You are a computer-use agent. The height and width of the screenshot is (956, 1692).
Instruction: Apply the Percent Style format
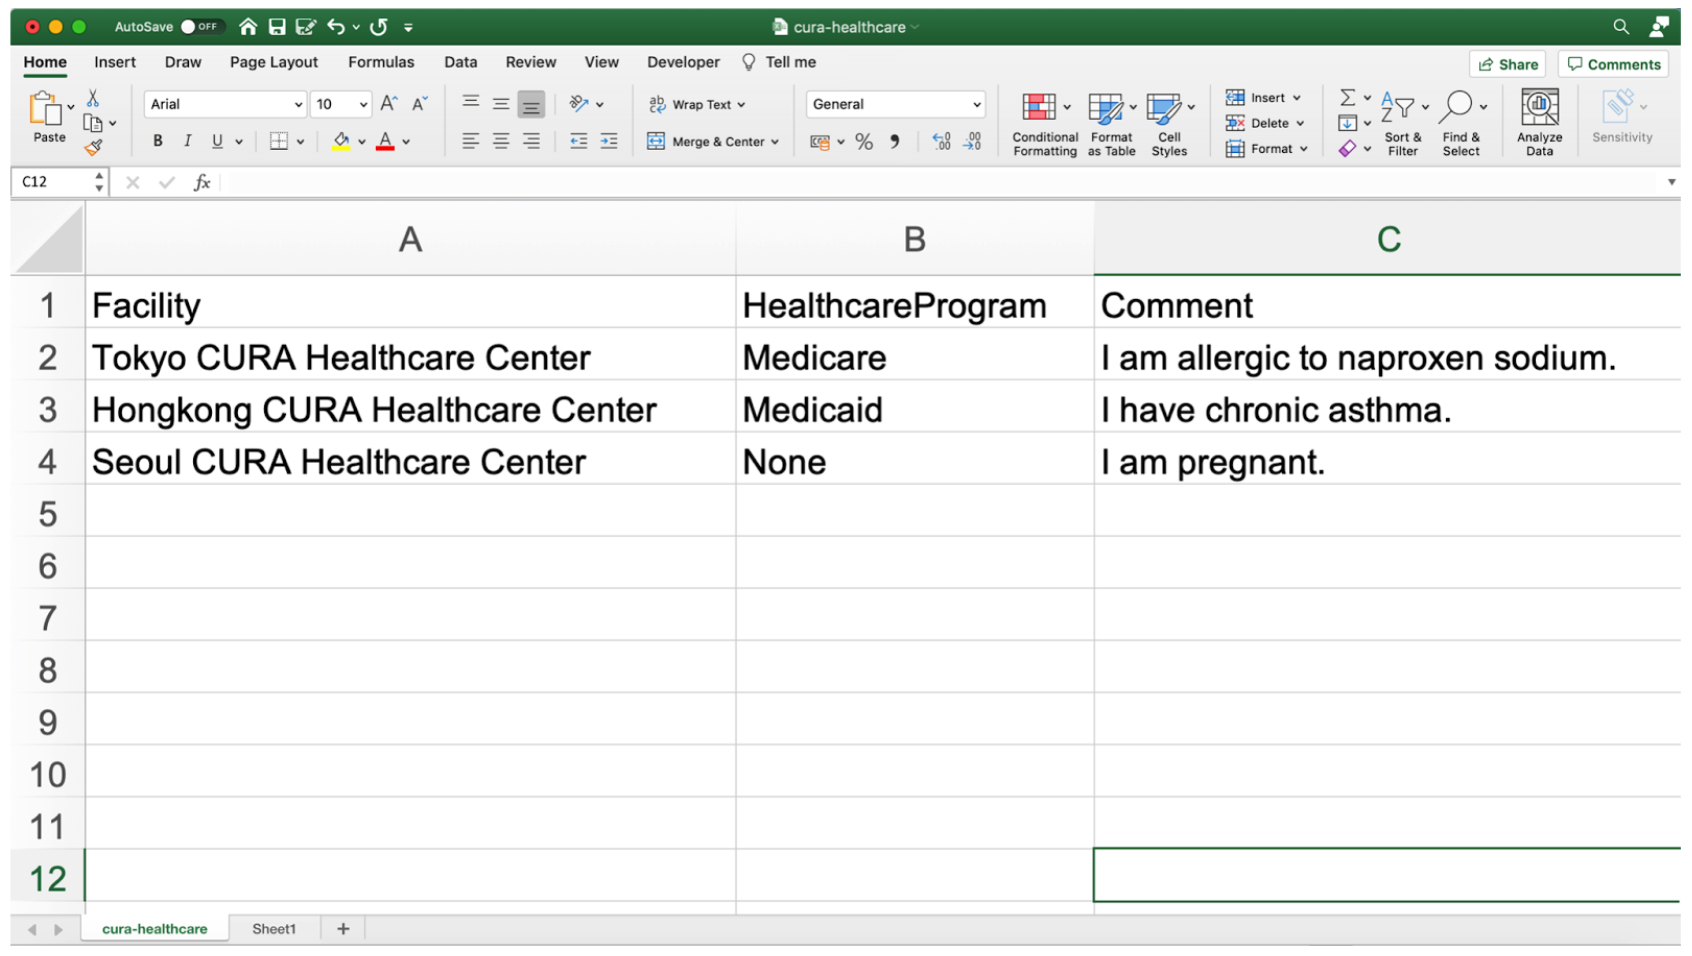(864, 141)
